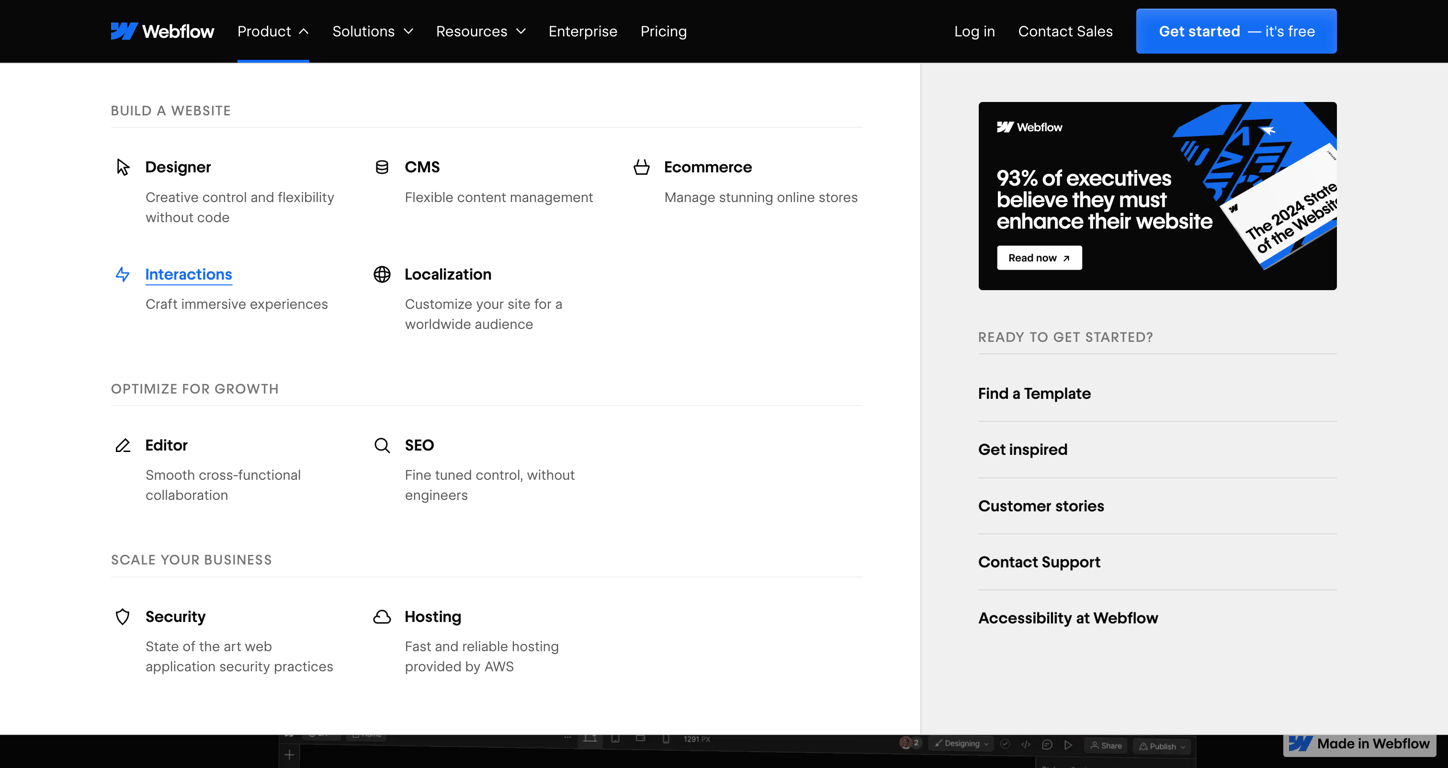This screenshot has width=1448, height=768.
Task: Click the Webflow logo in the navbar
Action: point(162,31)
